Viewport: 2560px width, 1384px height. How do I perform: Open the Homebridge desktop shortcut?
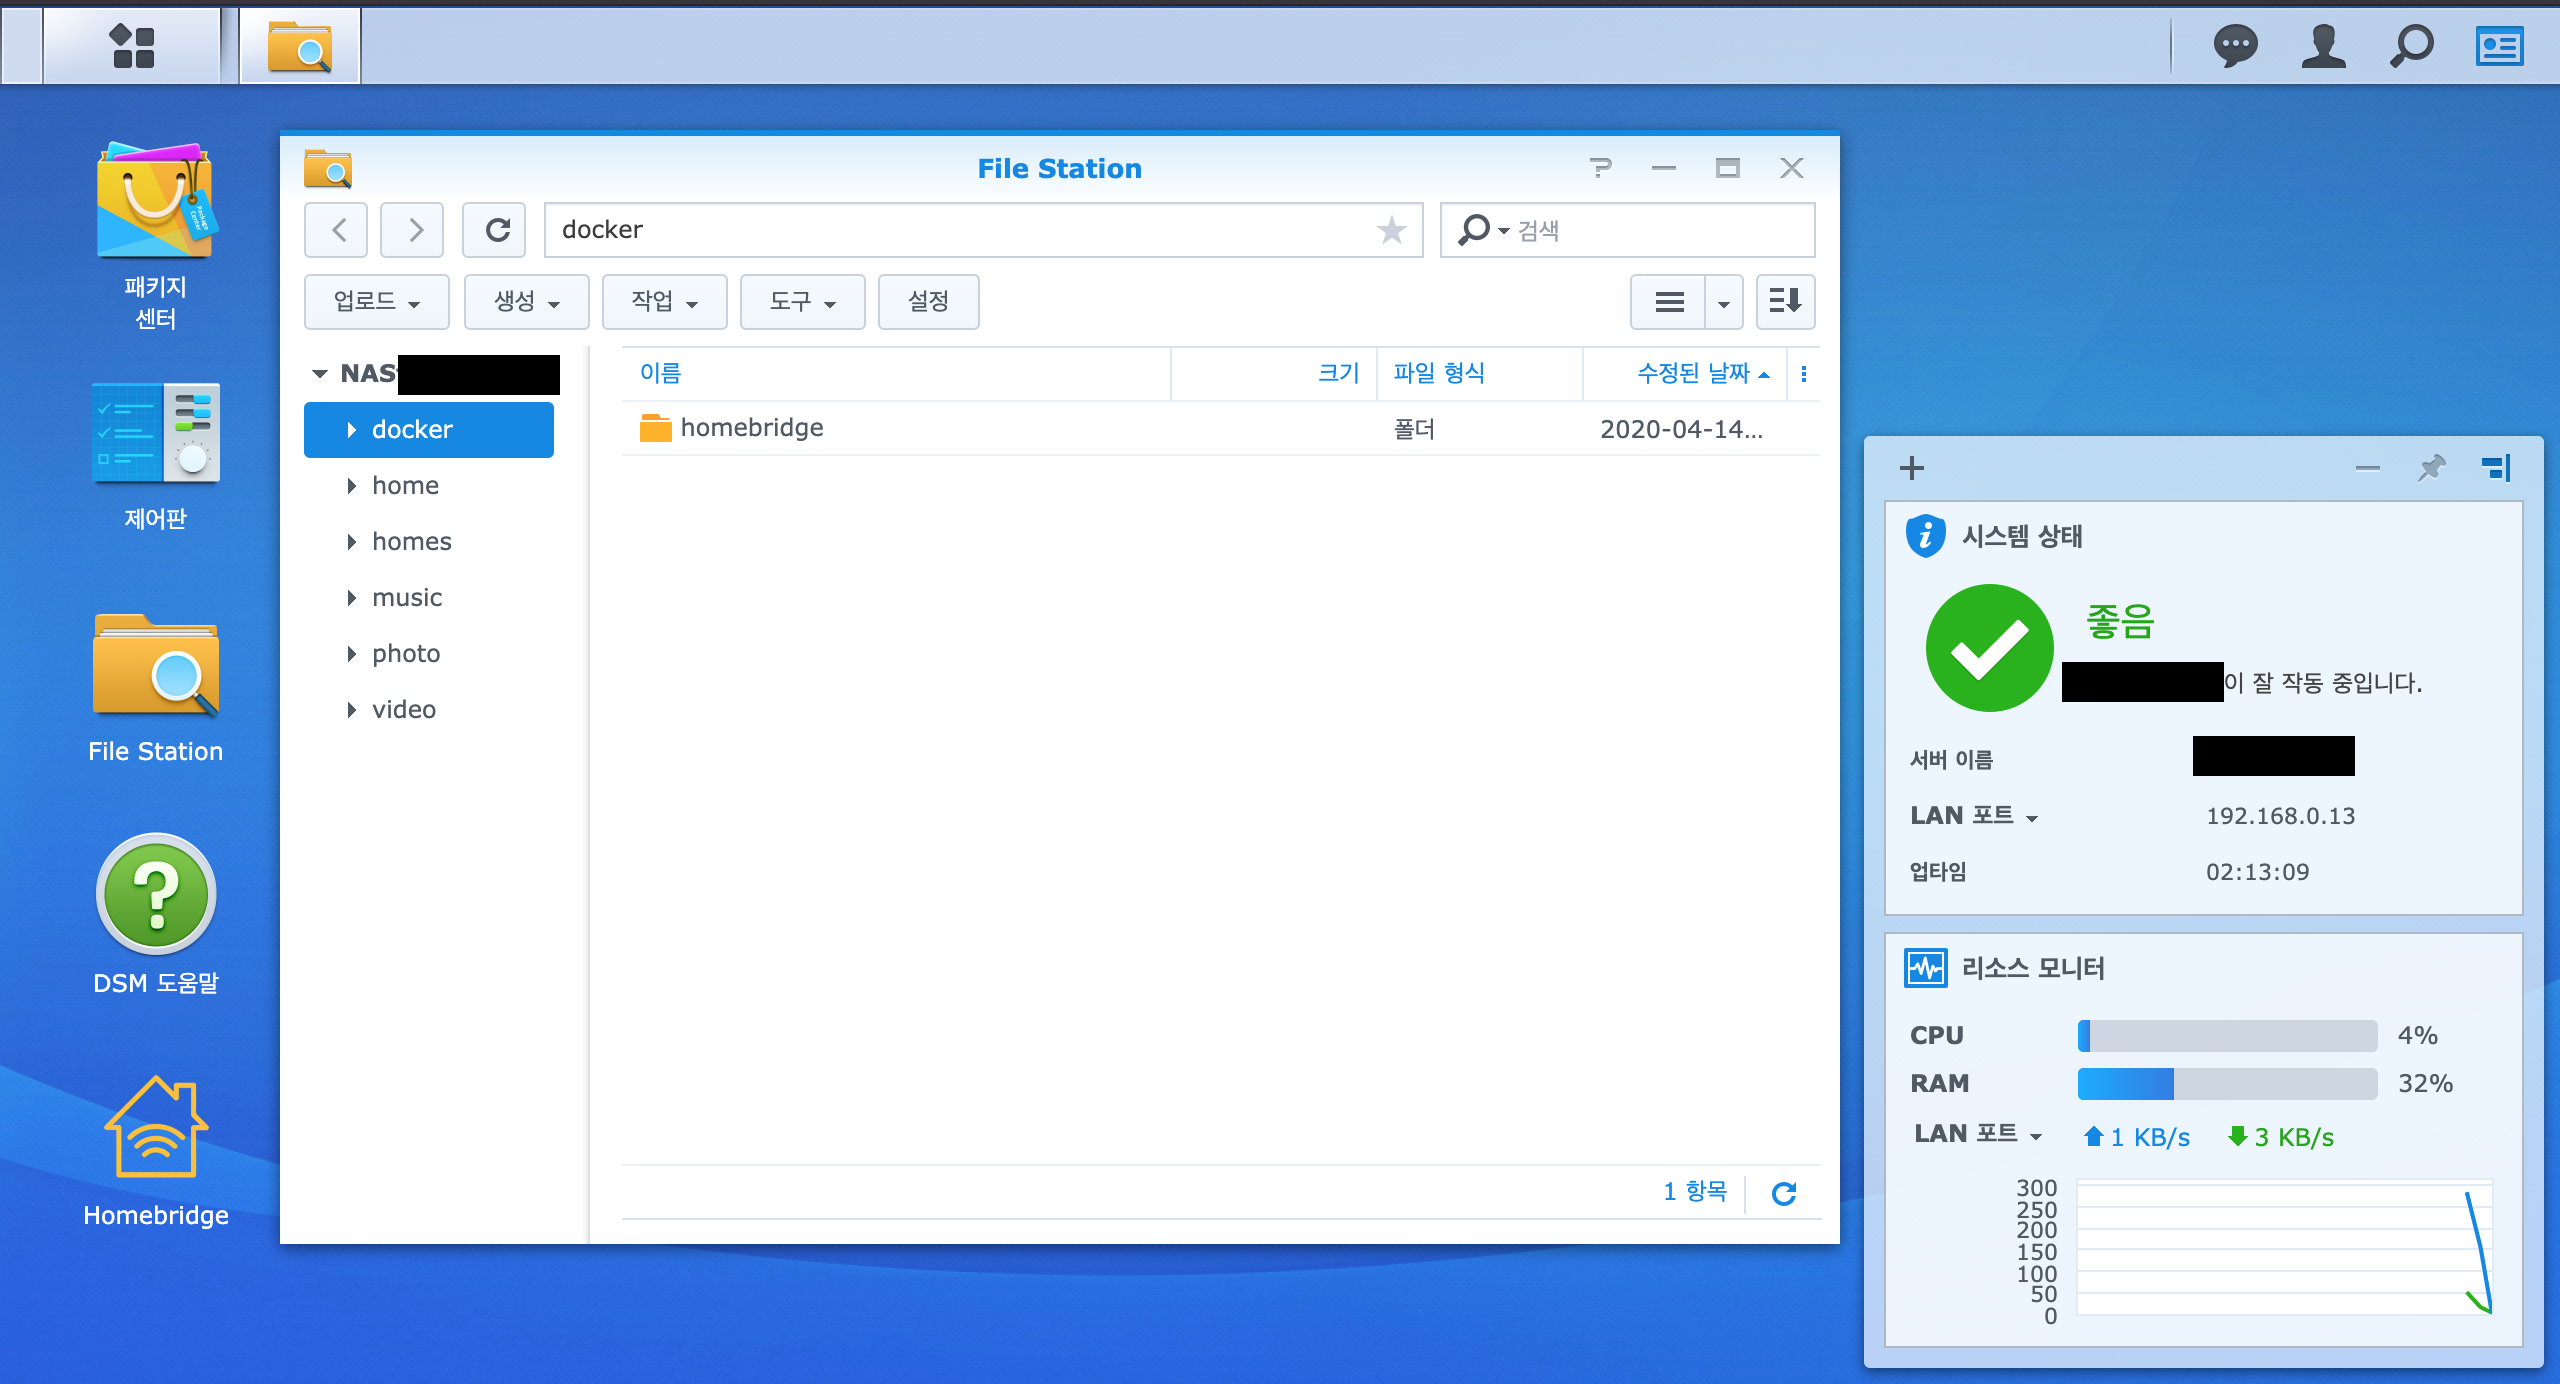(156, 1128)
